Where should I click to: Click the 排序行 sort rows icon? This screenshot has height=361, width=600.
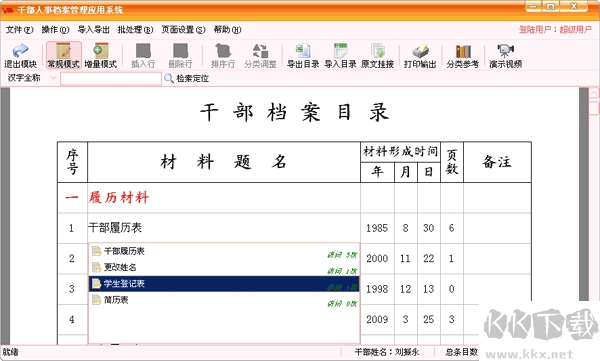pos(223,56)
